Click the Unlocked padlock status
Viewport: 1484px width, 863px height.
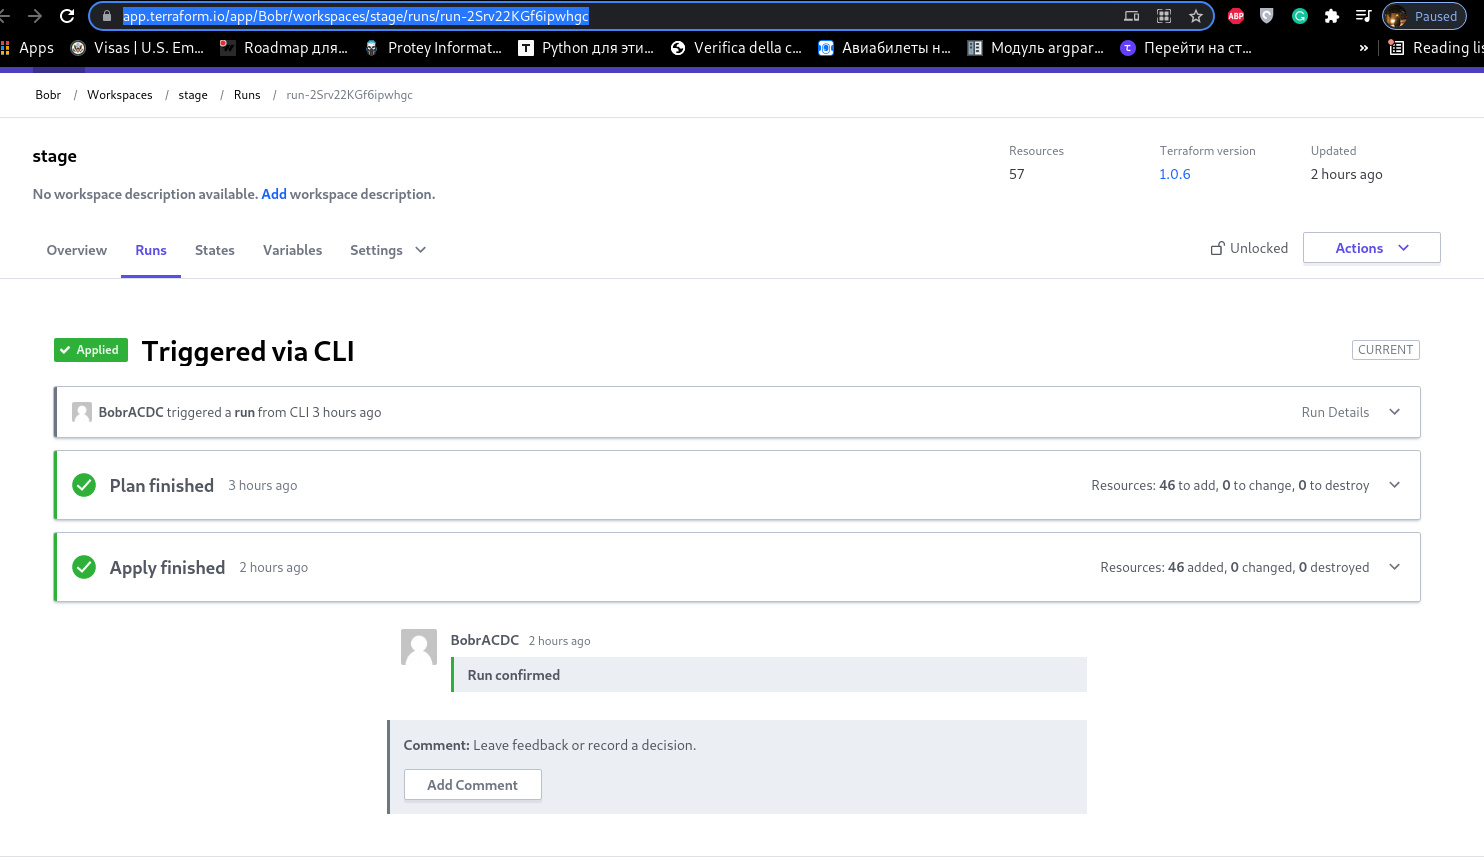point(1249,248)
